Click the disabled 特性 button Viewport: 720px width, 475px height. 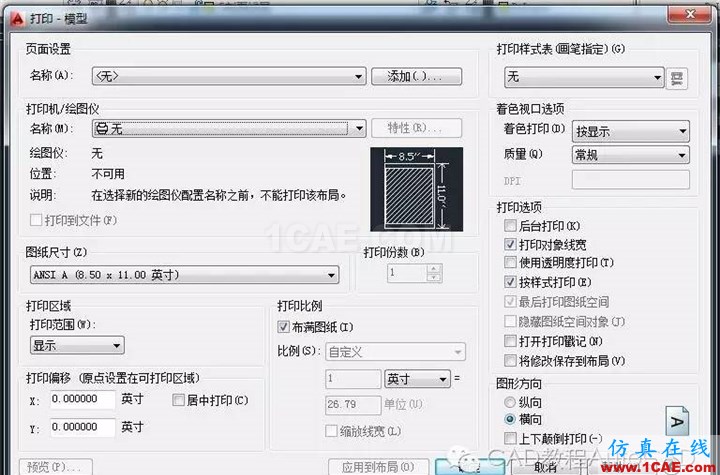[x=416, y=128]
